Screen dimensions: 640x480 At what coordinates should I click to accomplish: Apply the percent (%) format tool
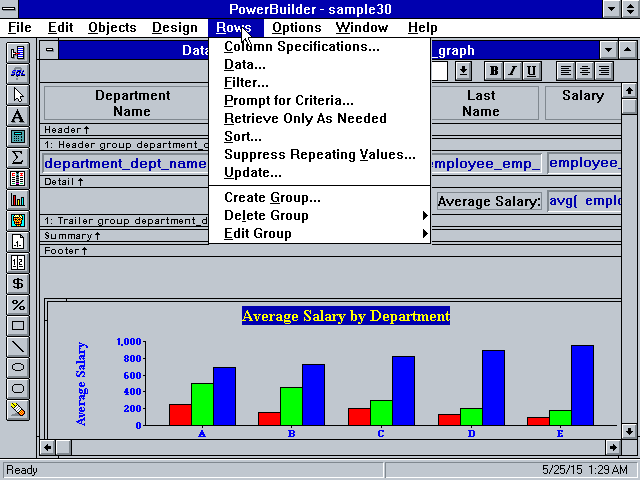point(18,305)
